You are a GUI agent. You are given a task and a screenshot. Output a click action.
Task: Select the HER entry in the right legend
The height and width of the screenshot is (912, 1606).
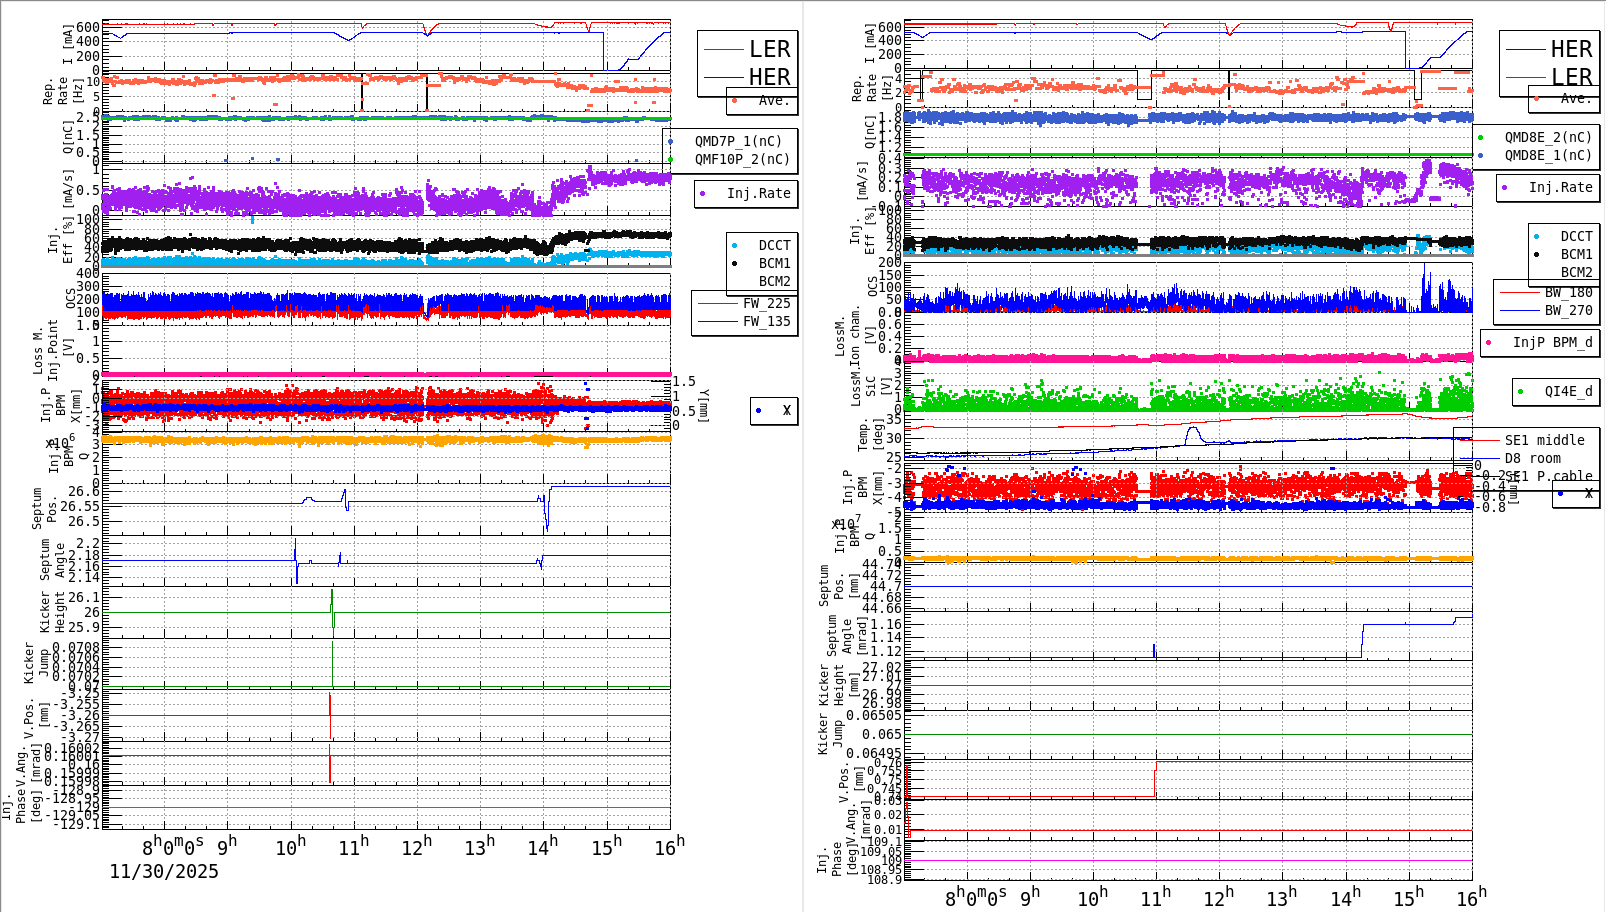[1570, 48]
